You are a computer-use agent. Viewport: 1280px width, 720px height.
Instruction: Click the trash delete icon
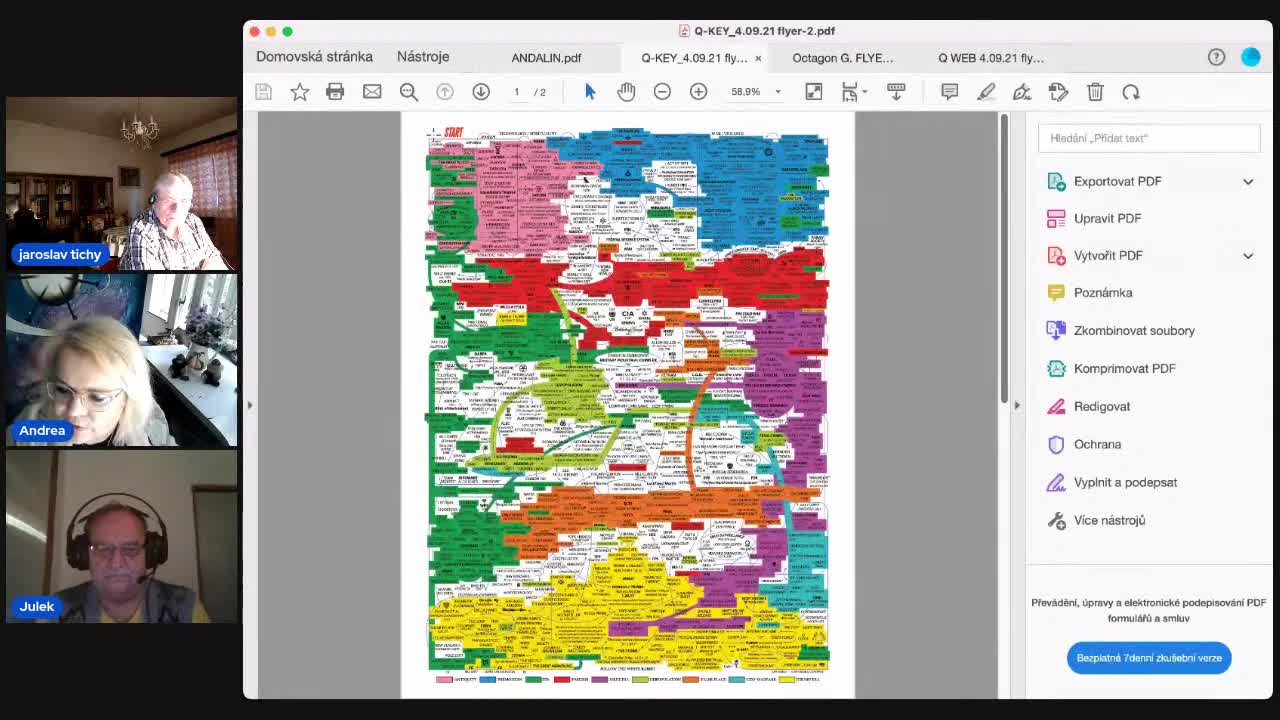coord(1095,92)
